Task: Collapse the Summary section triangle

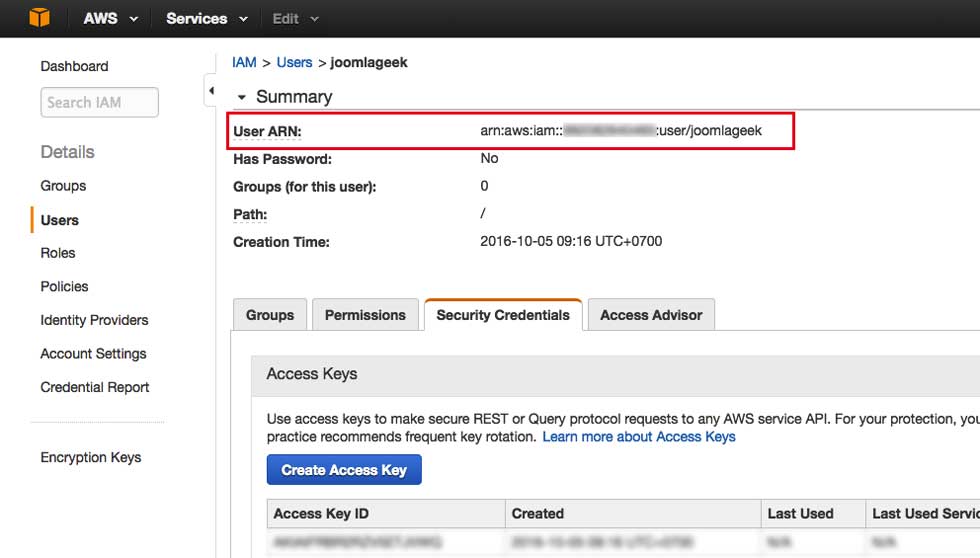Action: click(x=241, y=97)
